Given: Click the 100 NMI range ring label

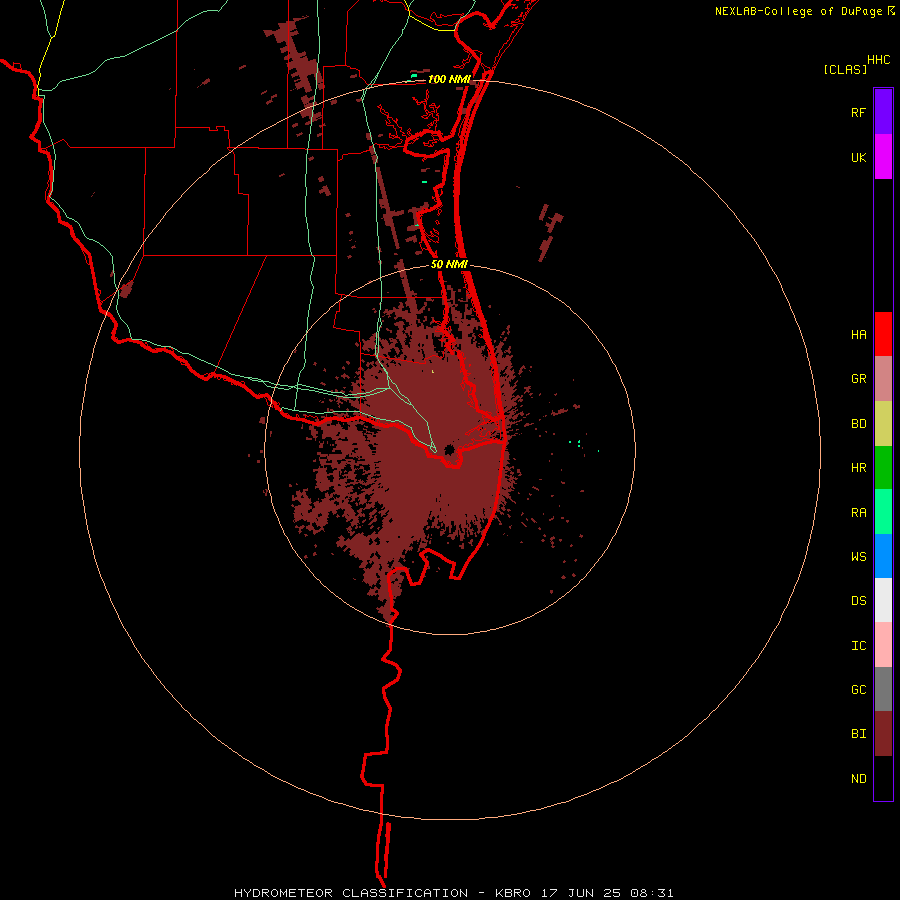Looking at the screenshot, I should coord(449,79).
